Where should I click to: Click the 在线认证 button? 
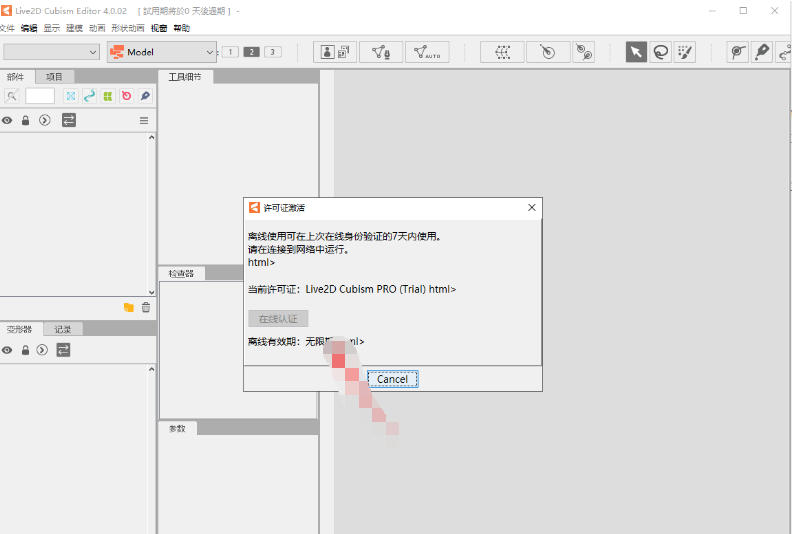point(278,319)
